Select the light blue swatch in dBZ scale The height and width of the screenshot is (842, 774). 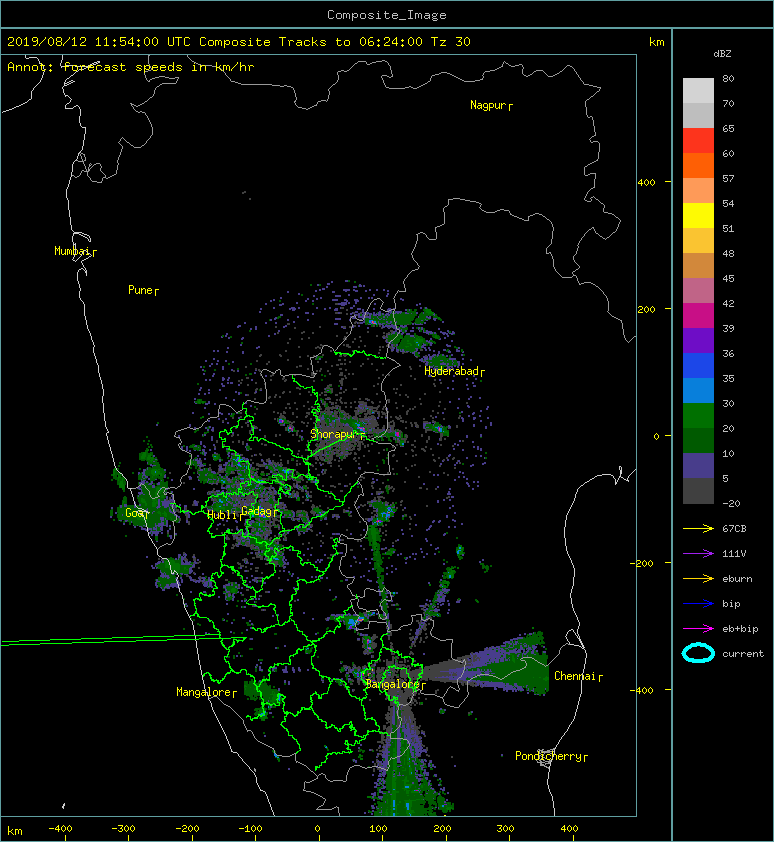point(698,390)
